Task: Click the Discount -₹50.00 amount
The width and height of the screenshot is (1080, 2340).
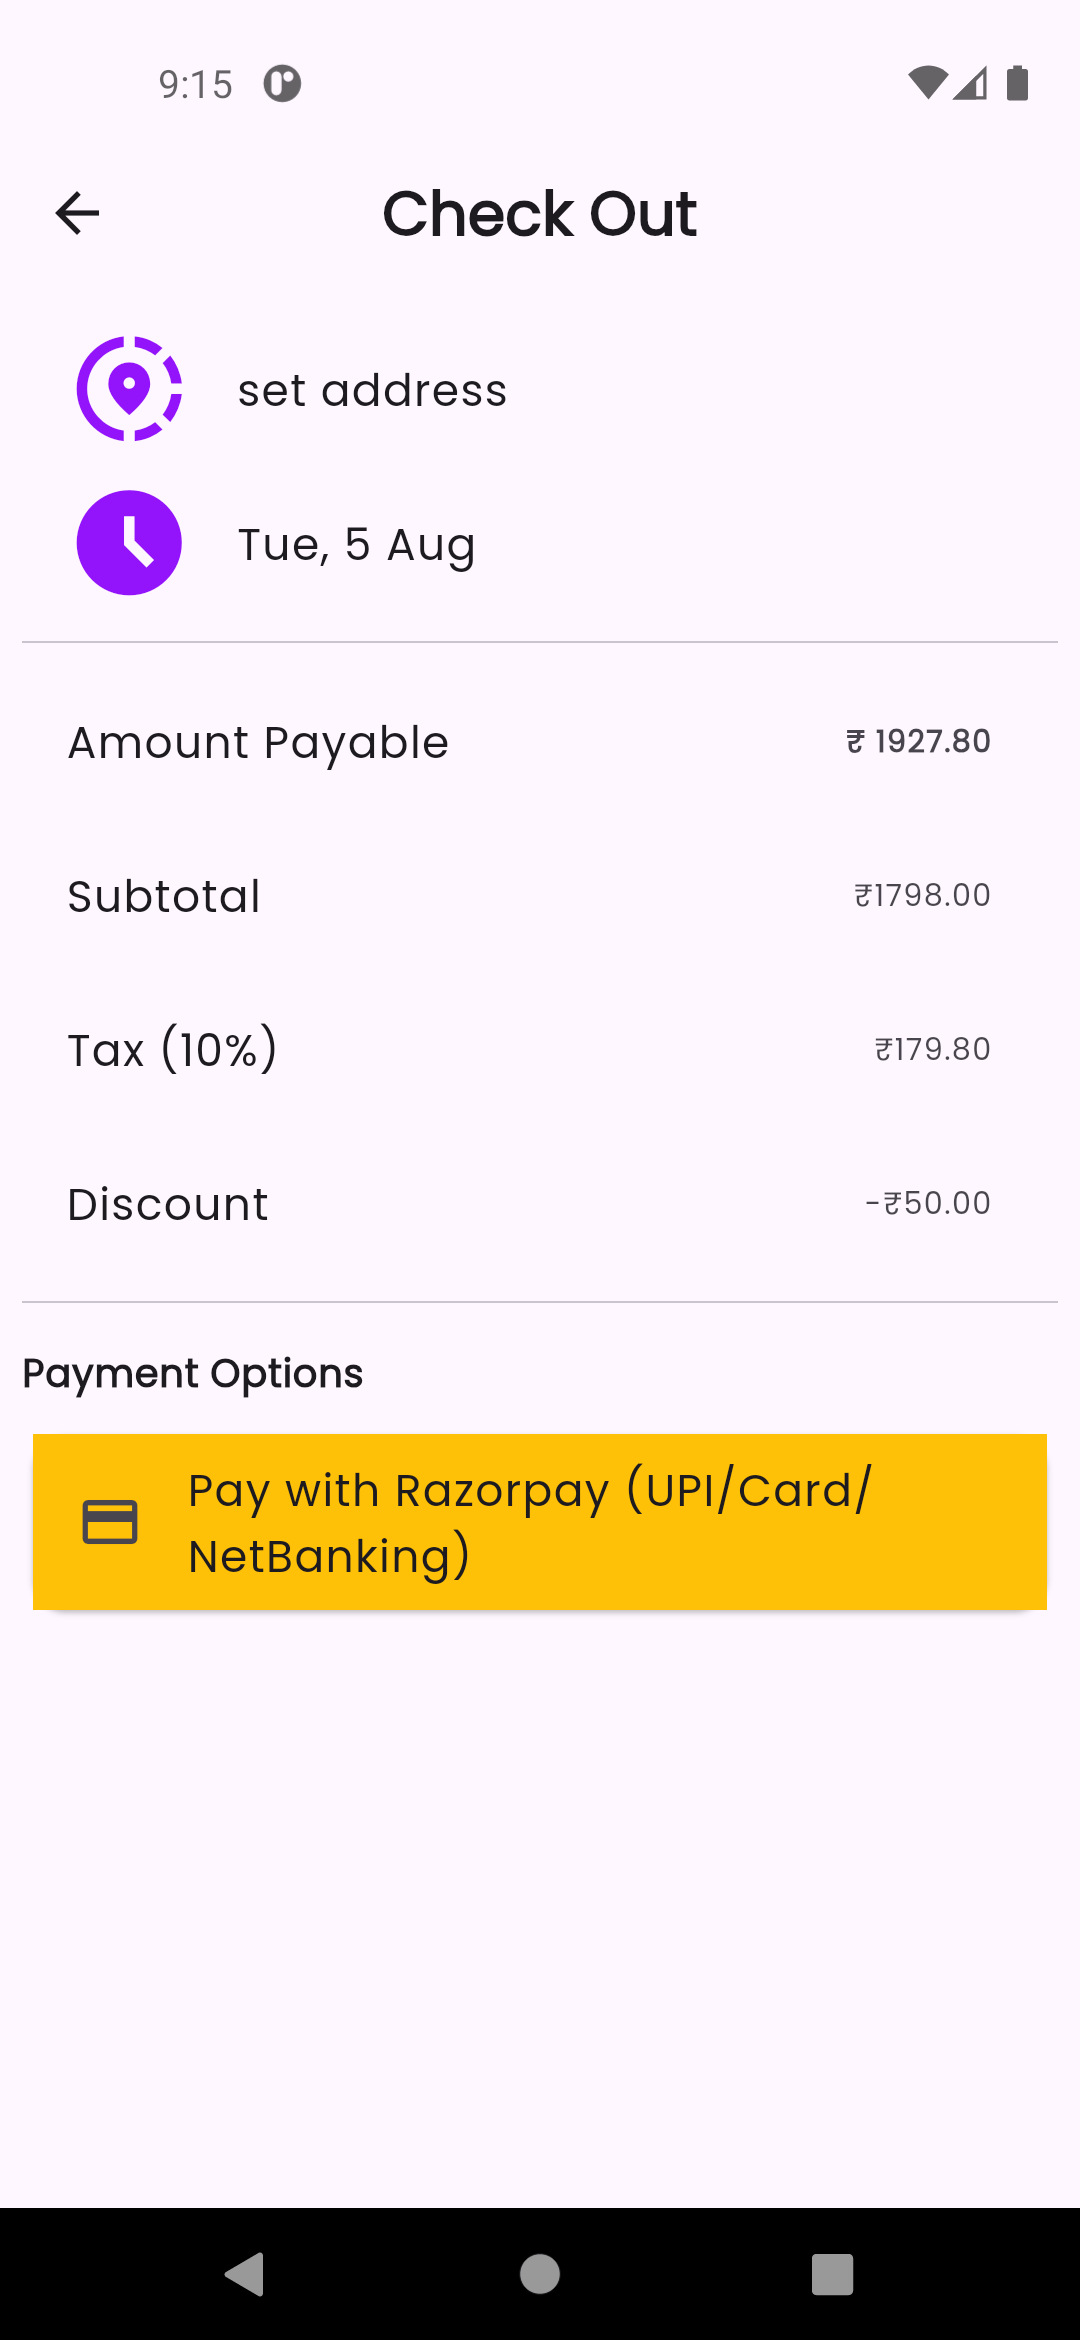Action: (927, 1203)
